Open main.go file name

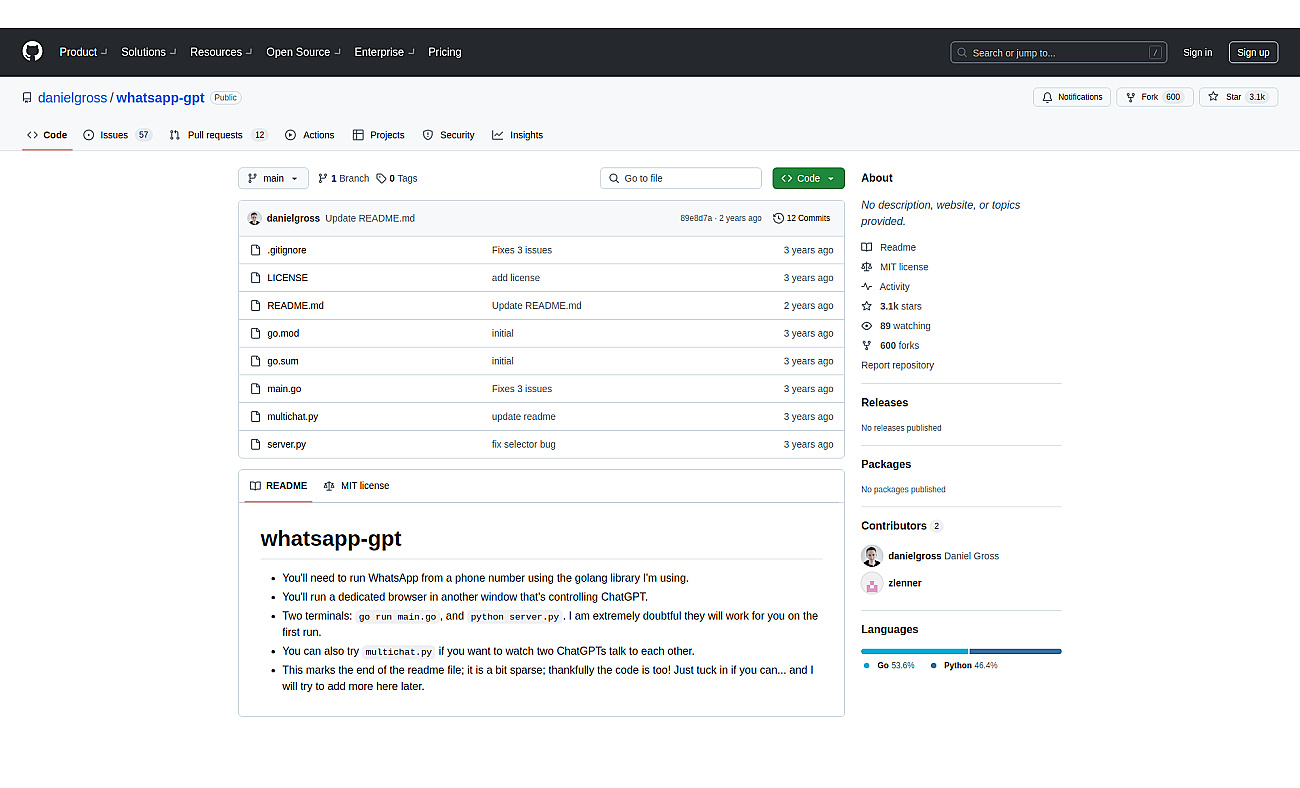click(x=284, y=389)
